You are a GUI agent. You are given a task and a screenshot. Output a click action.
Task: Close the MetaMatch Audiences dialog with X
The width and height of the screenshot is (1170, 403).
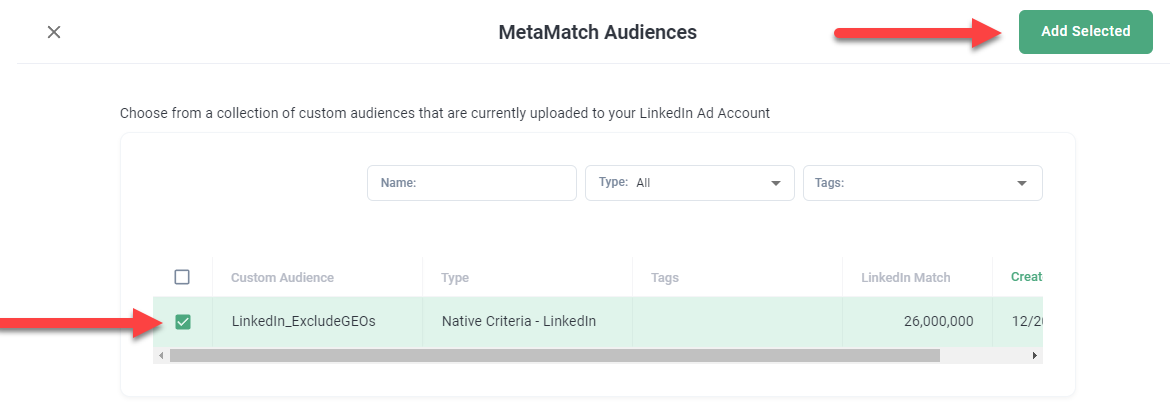pos(54,32)
